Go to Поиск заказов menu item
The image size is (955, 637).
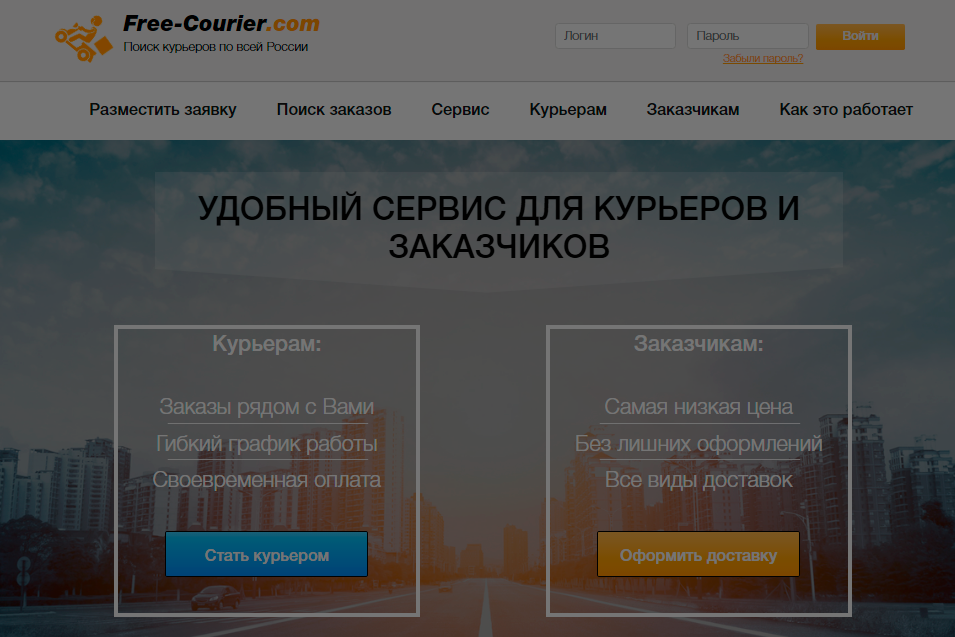(x=334, y=110)
